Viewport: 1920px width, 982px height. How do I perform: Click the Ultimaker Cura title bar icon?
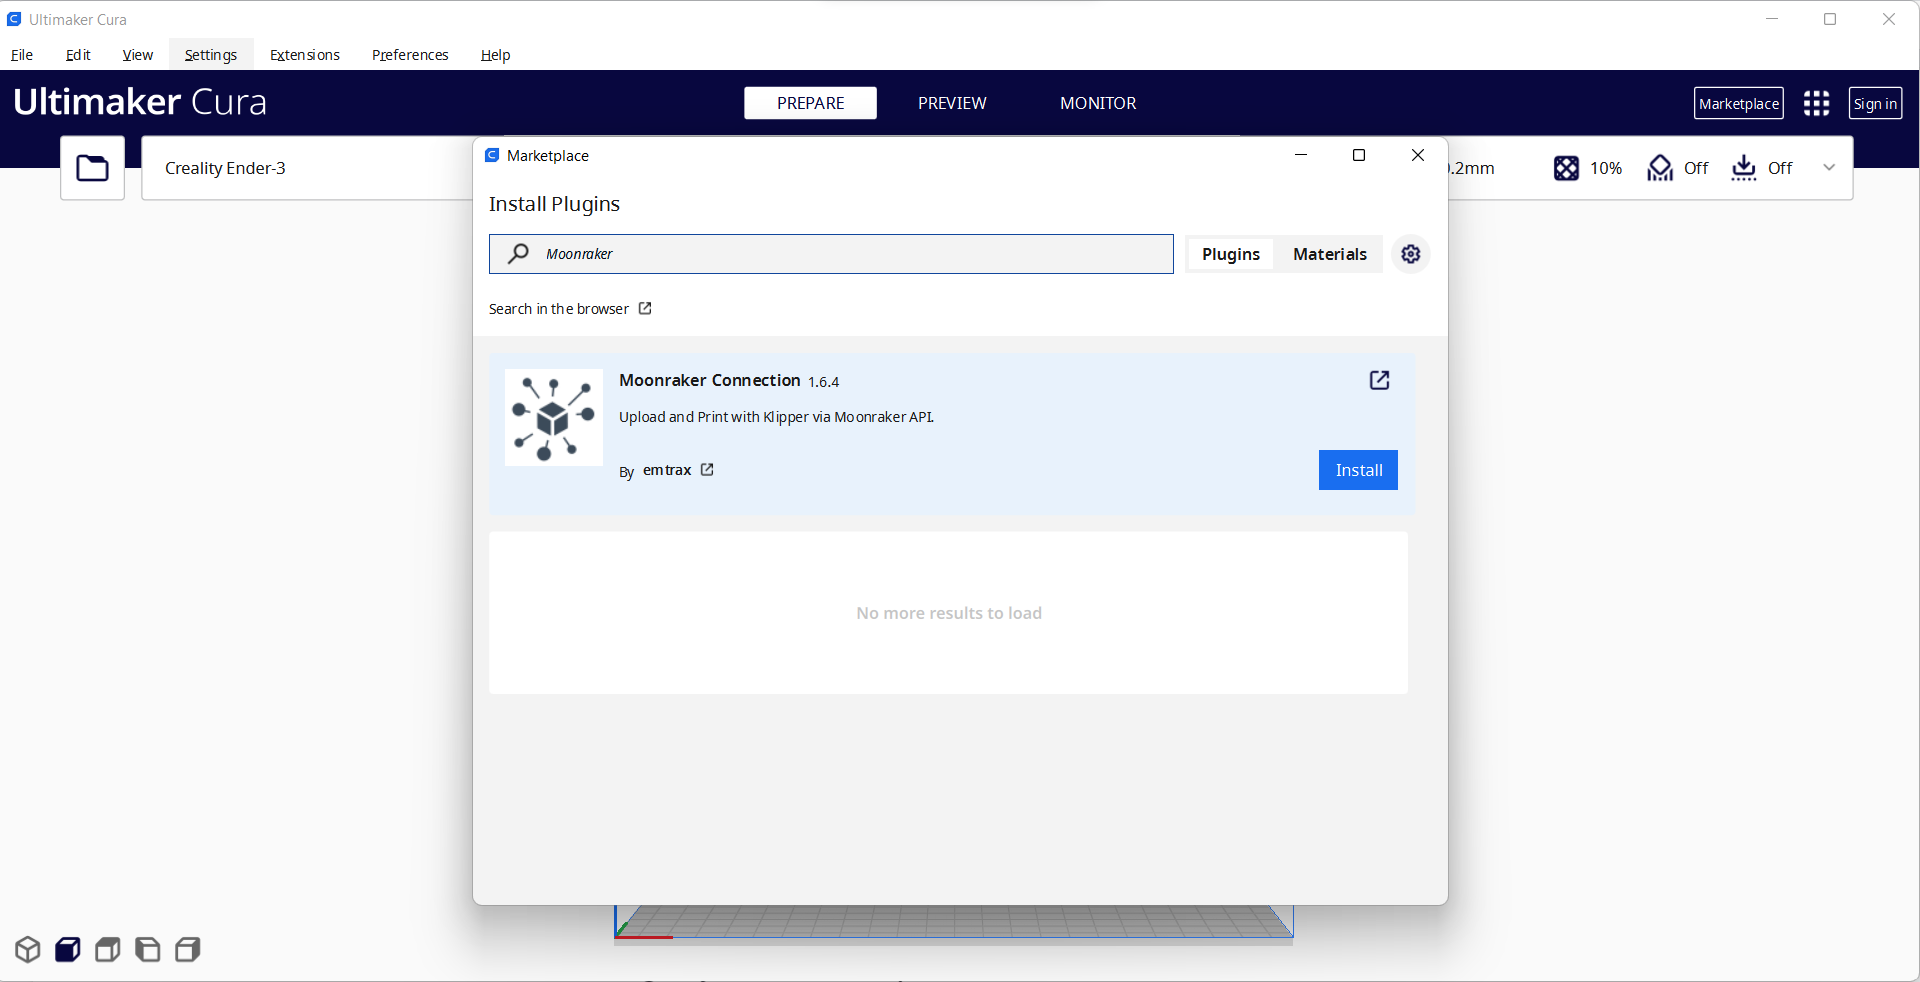click(x=14, y=19)
